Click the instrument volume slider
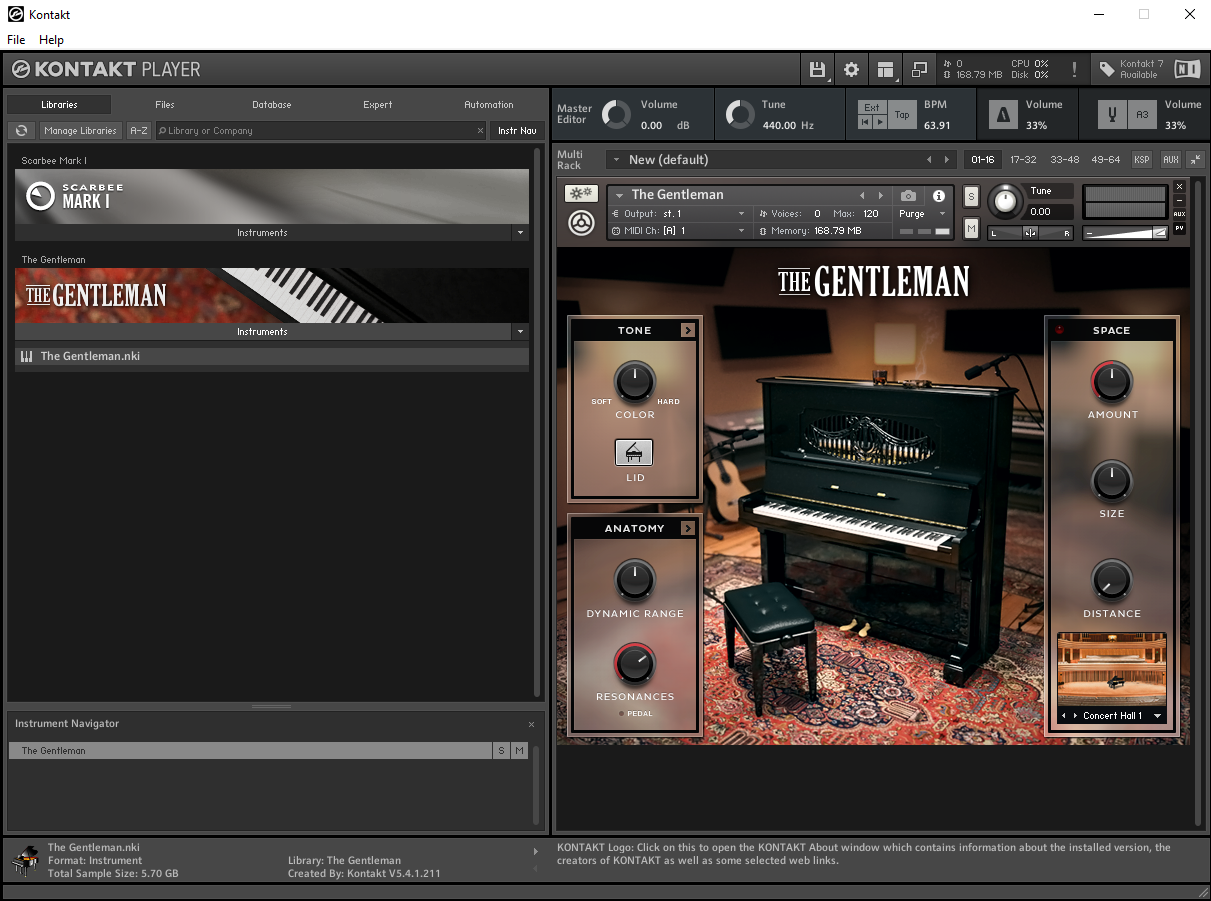1211x901 pixels. tap(1126, 233)
